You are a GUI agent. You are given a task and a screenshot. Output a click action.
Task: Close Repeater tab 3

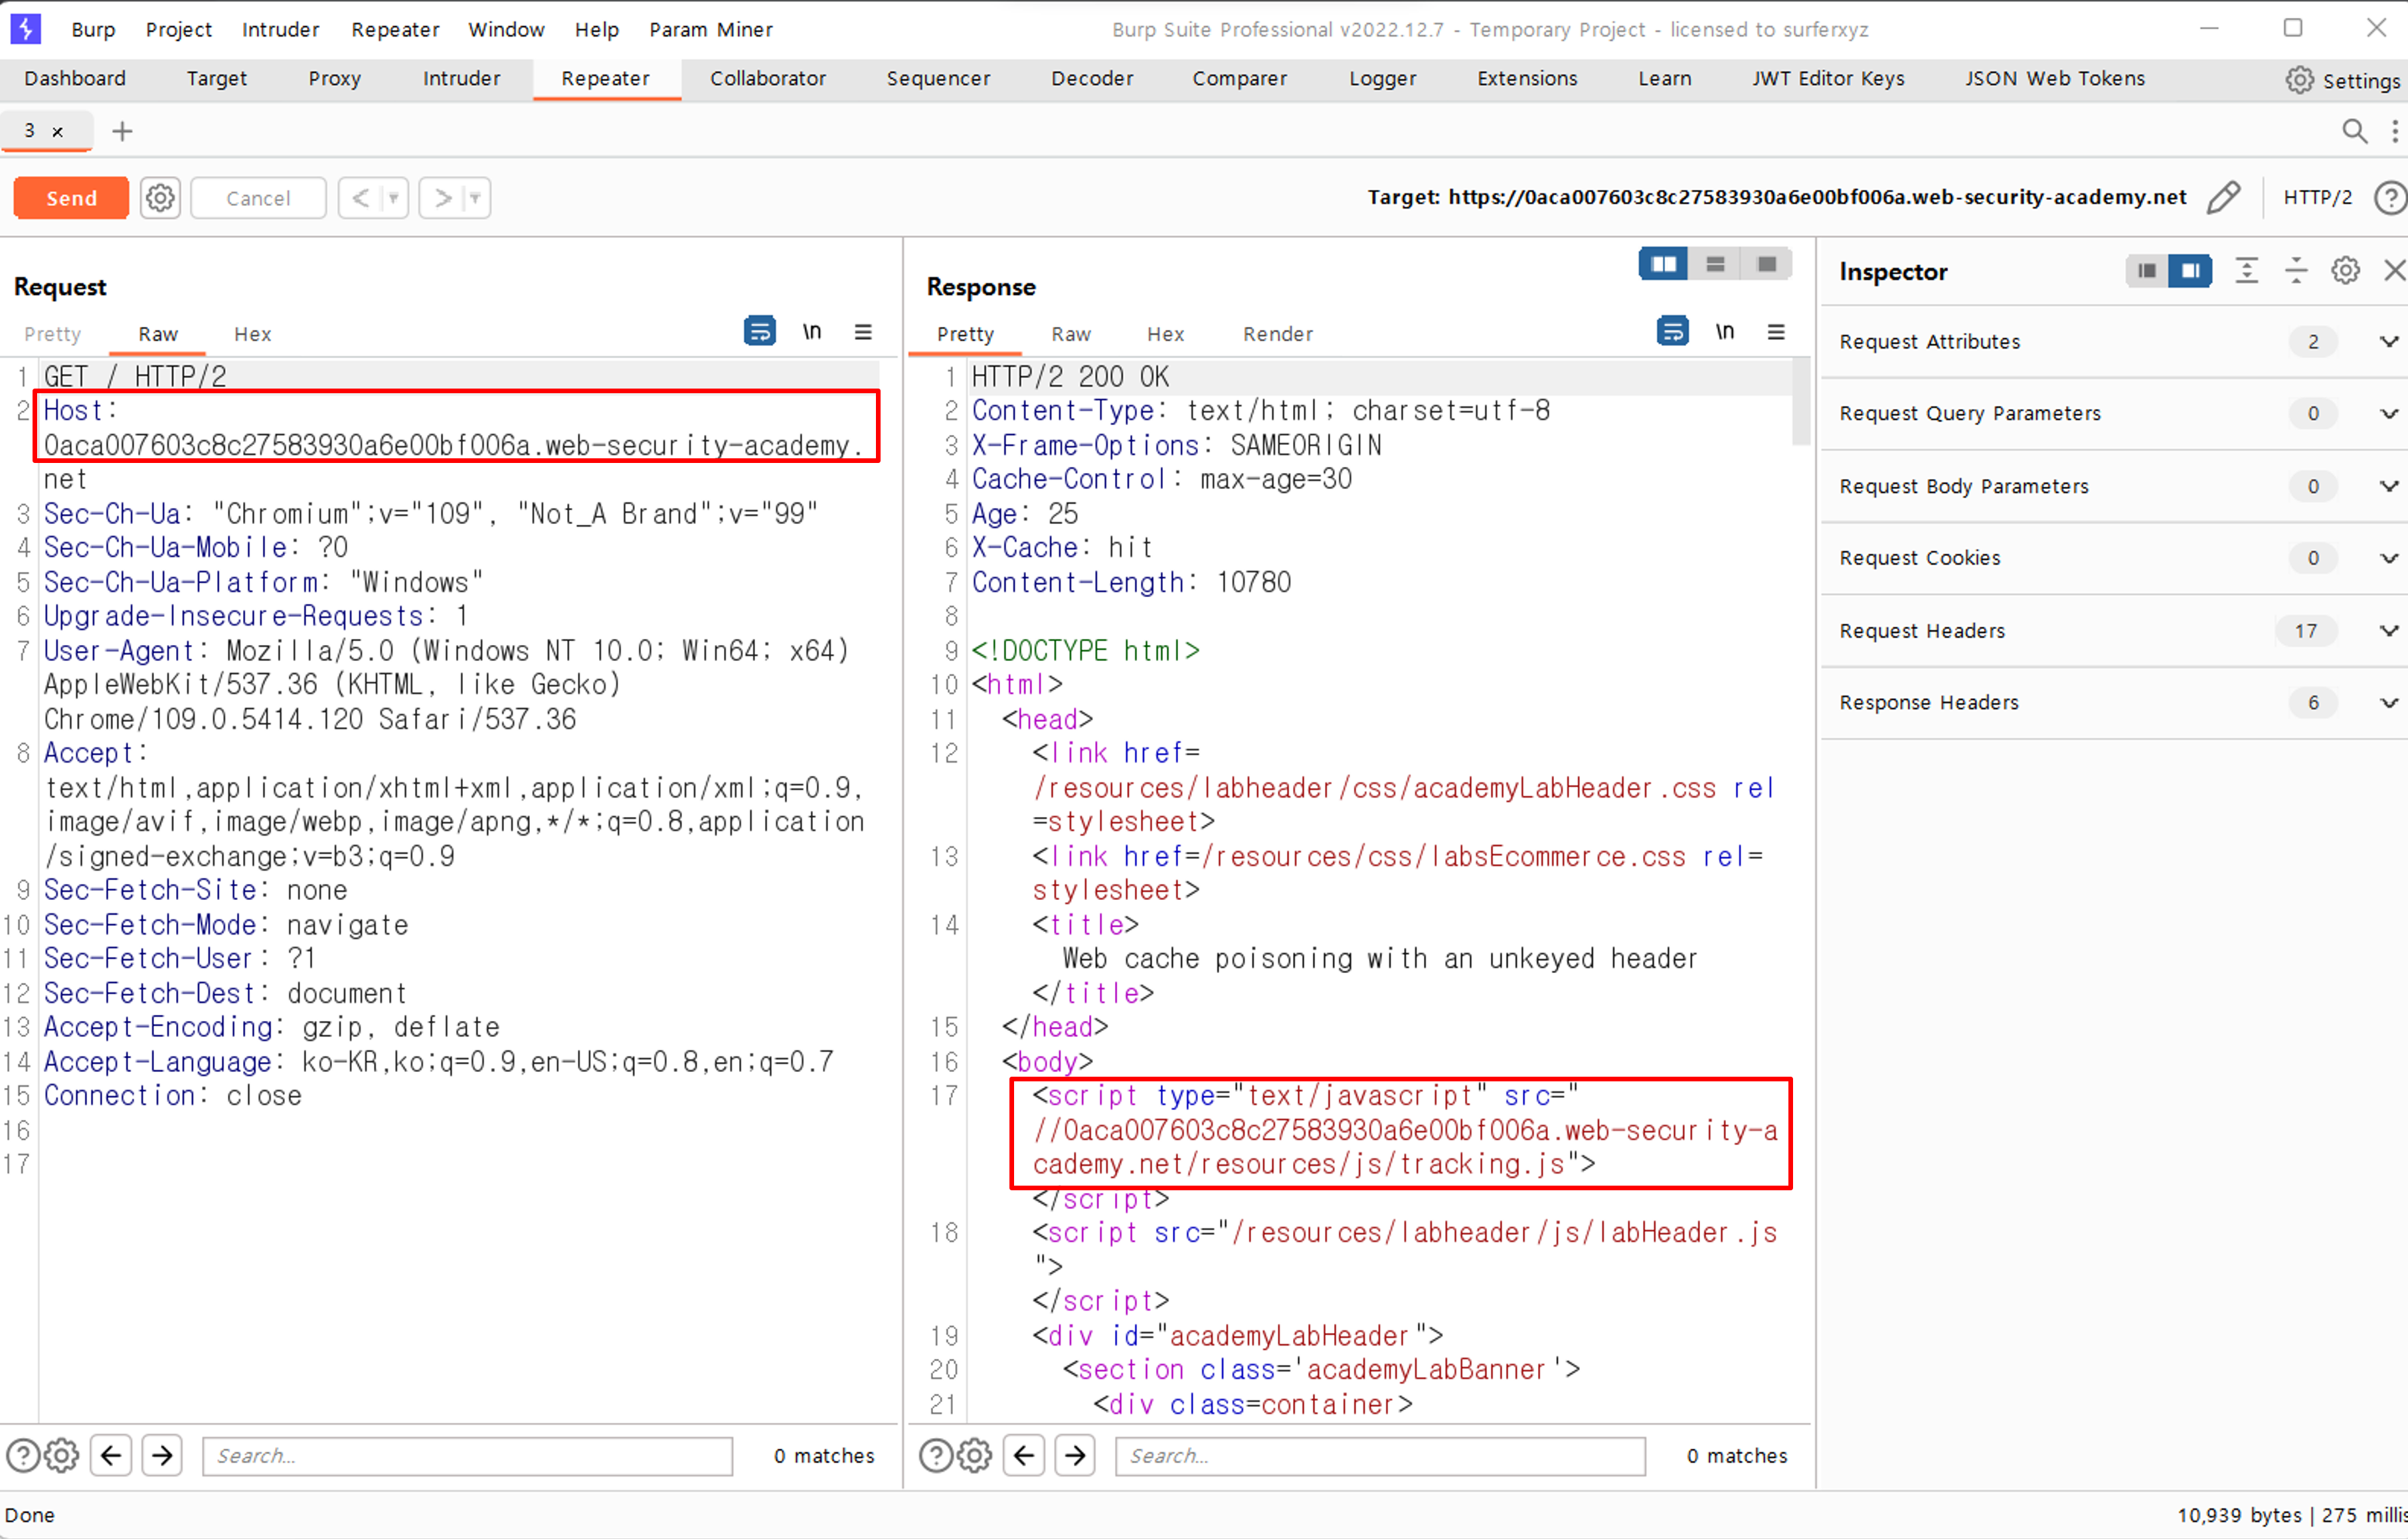[x=58, y=131]
